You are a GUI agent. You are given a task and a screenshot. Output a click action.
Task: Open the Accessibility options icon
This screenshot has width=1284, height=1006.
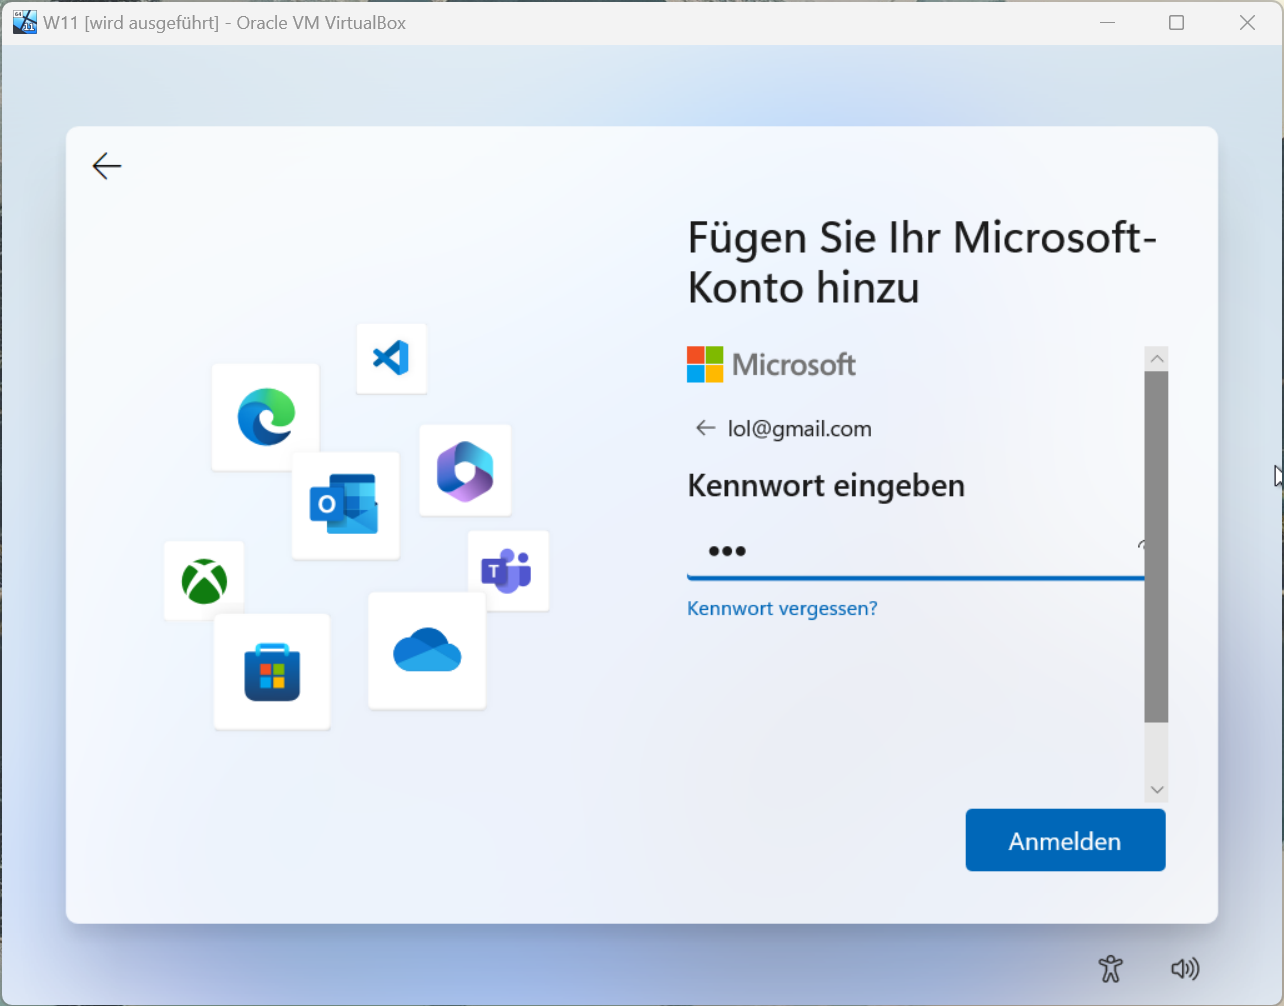(x=1110, y=968)
